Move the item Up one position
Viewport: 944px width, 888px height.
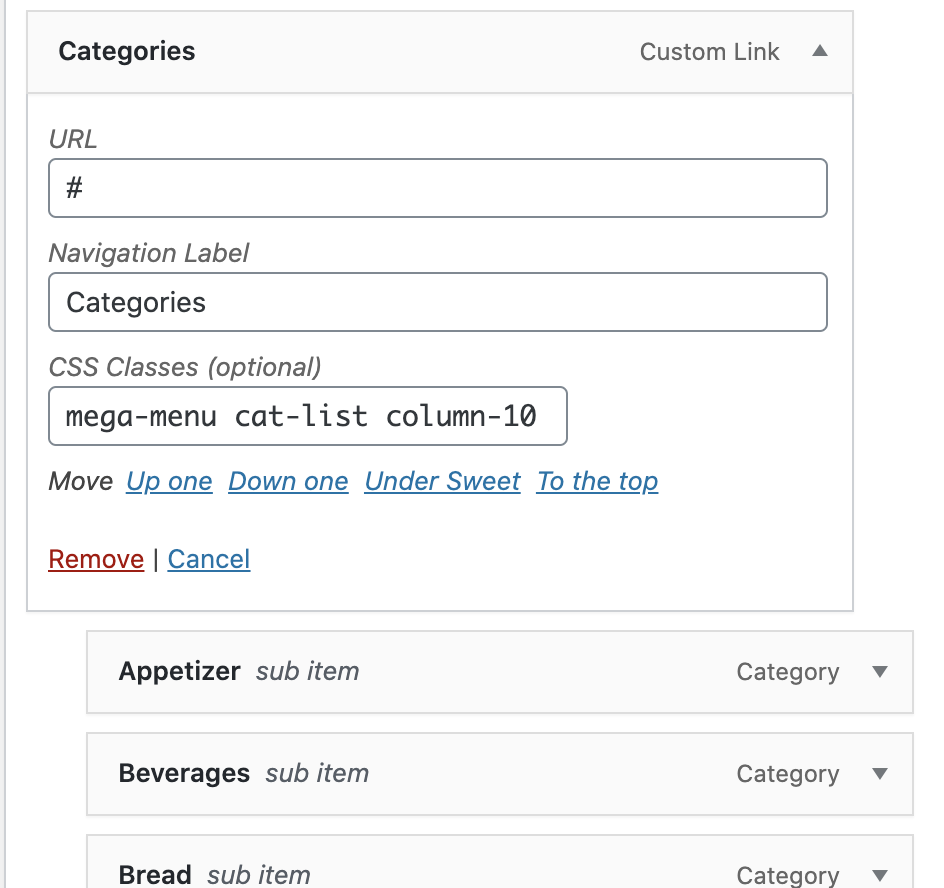168,481
